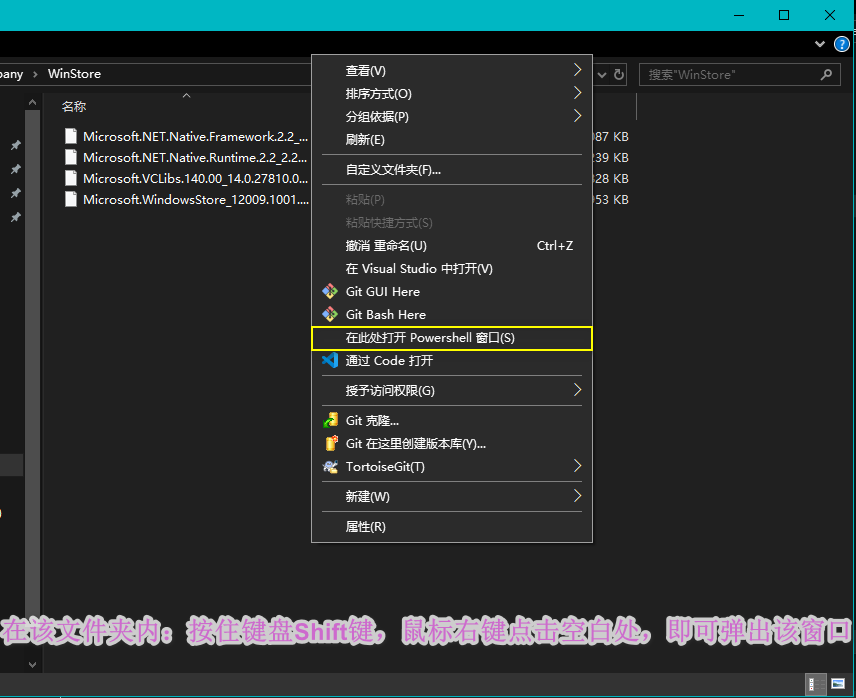Click the Git clone (克隆) icon
856x698 pixels.
330,420
